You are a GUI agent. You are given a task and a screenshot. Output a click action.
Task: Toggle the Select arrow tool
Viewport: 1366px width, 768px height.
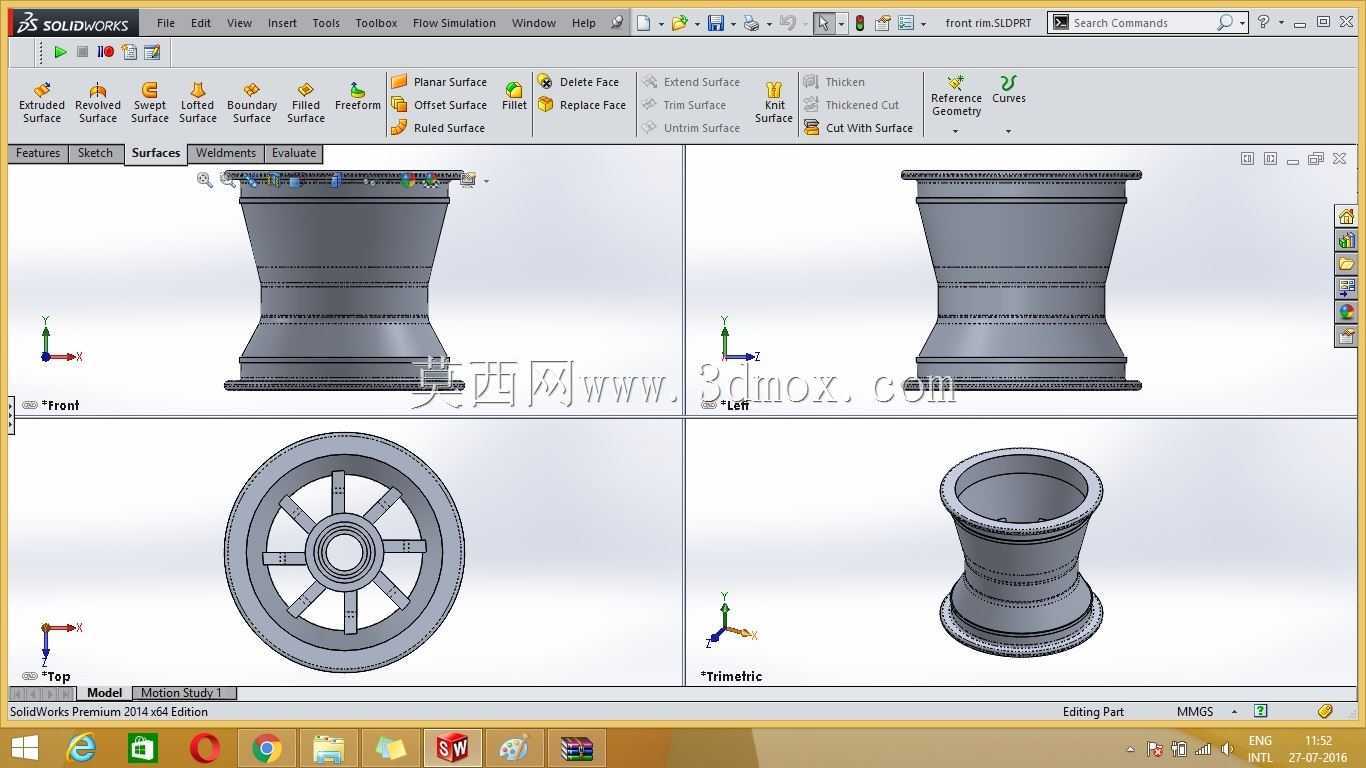(x=824, y=23)
